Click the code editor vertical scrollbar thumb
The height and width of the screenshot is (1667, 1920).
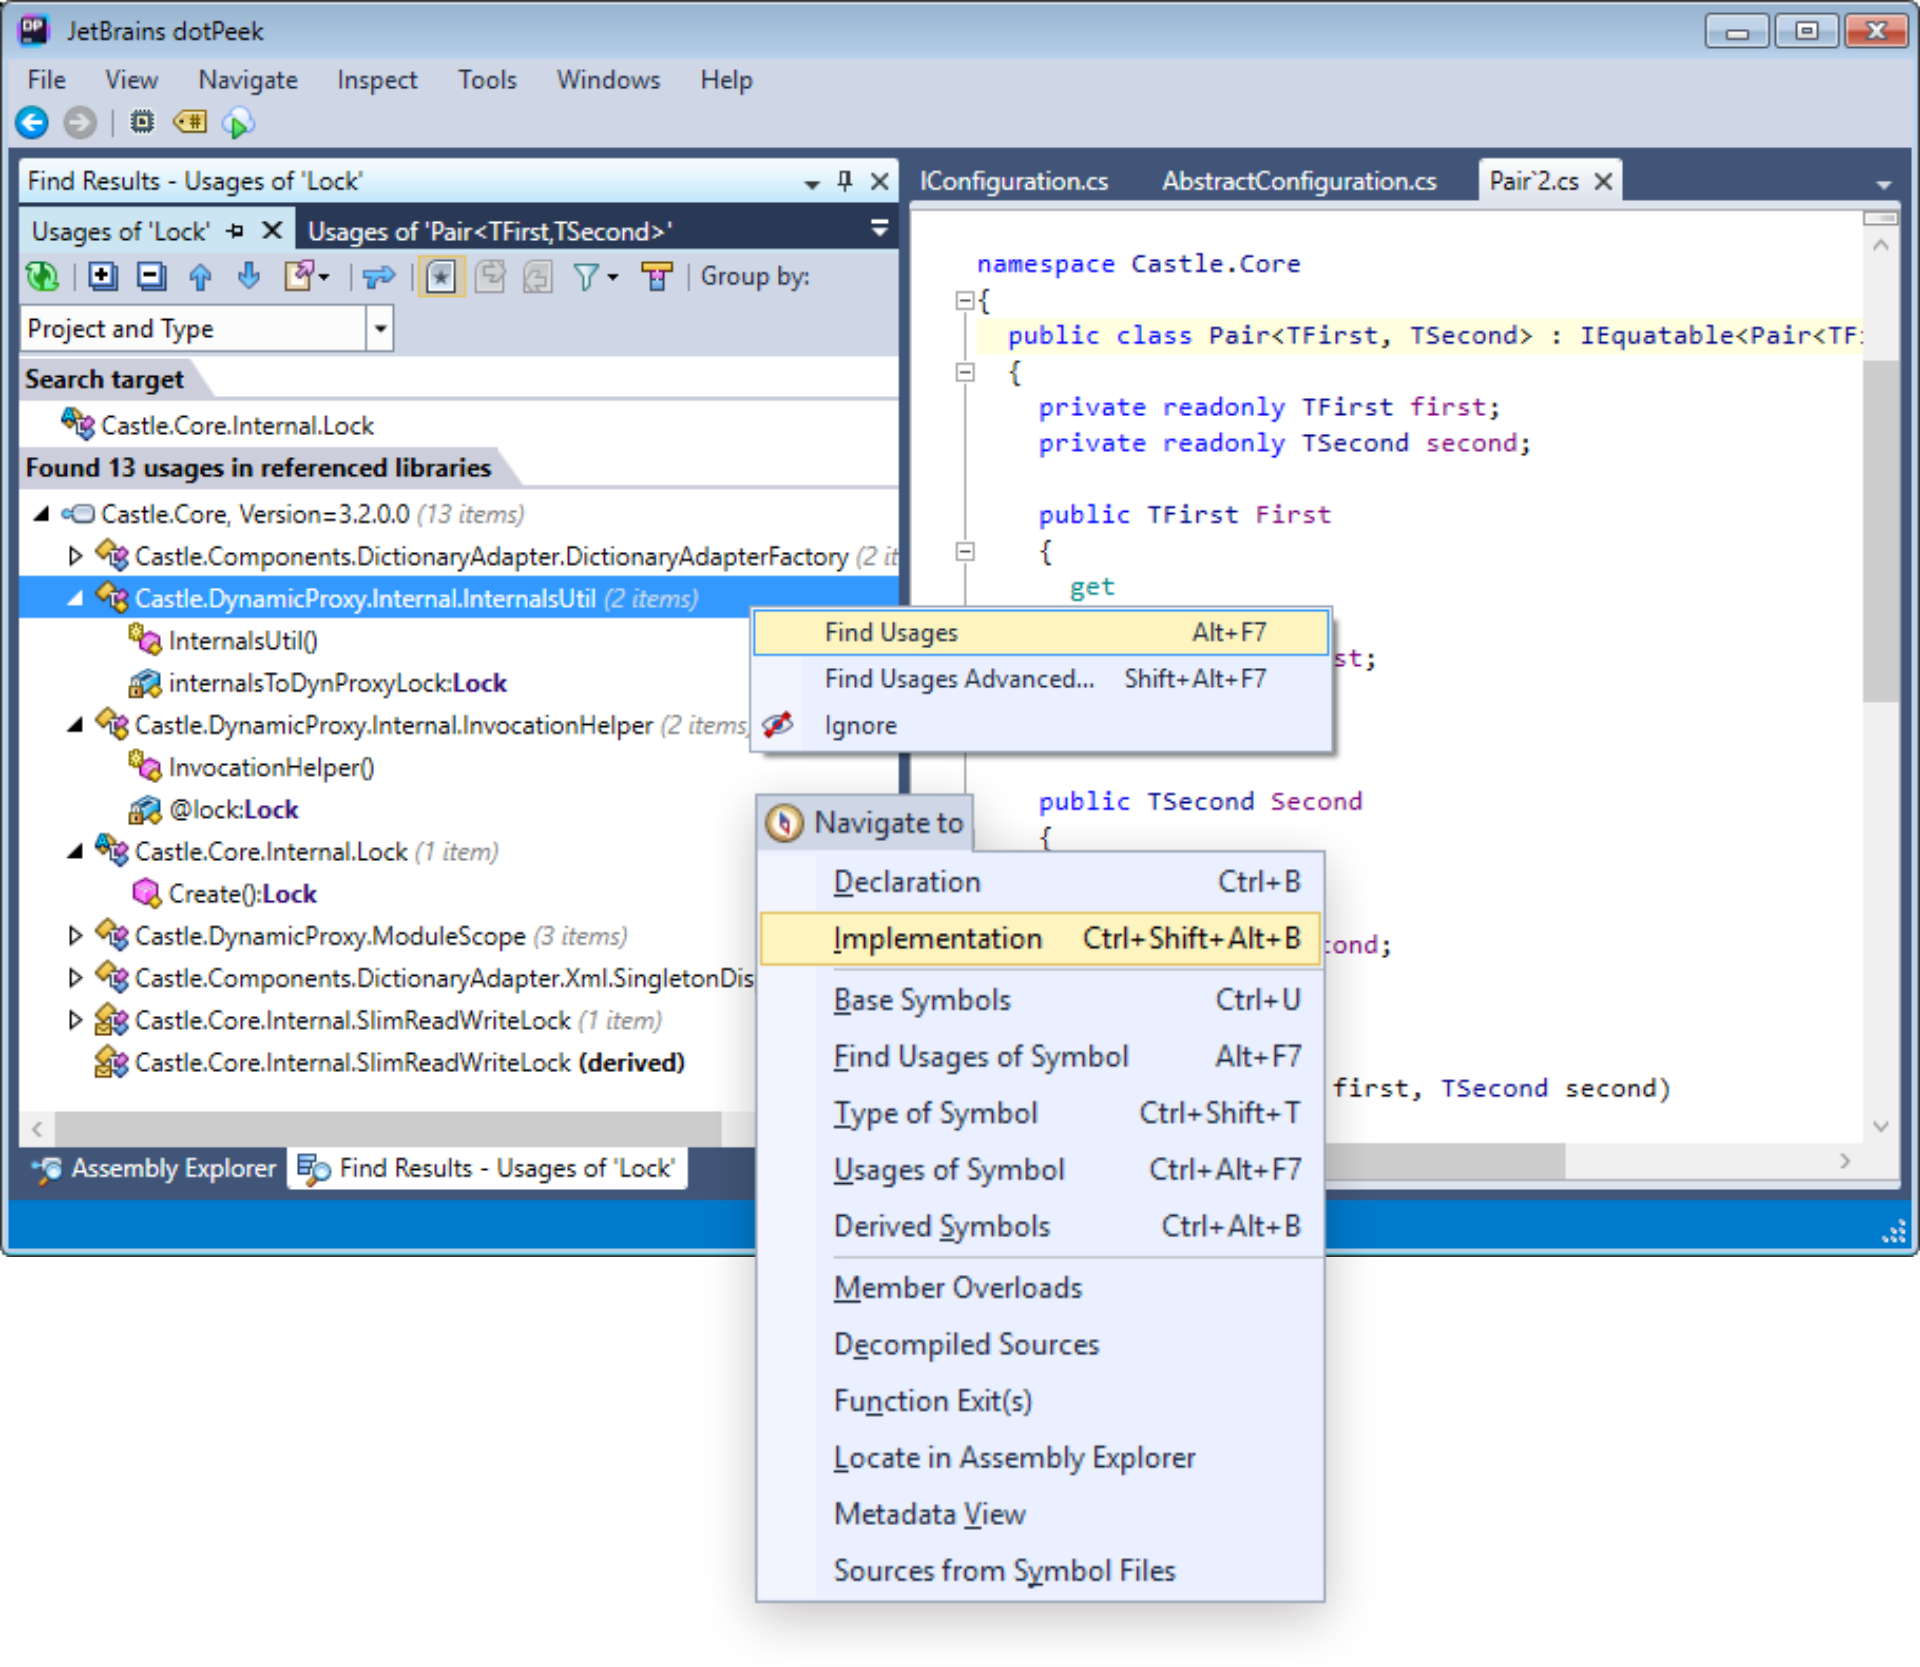[1881, 530]
